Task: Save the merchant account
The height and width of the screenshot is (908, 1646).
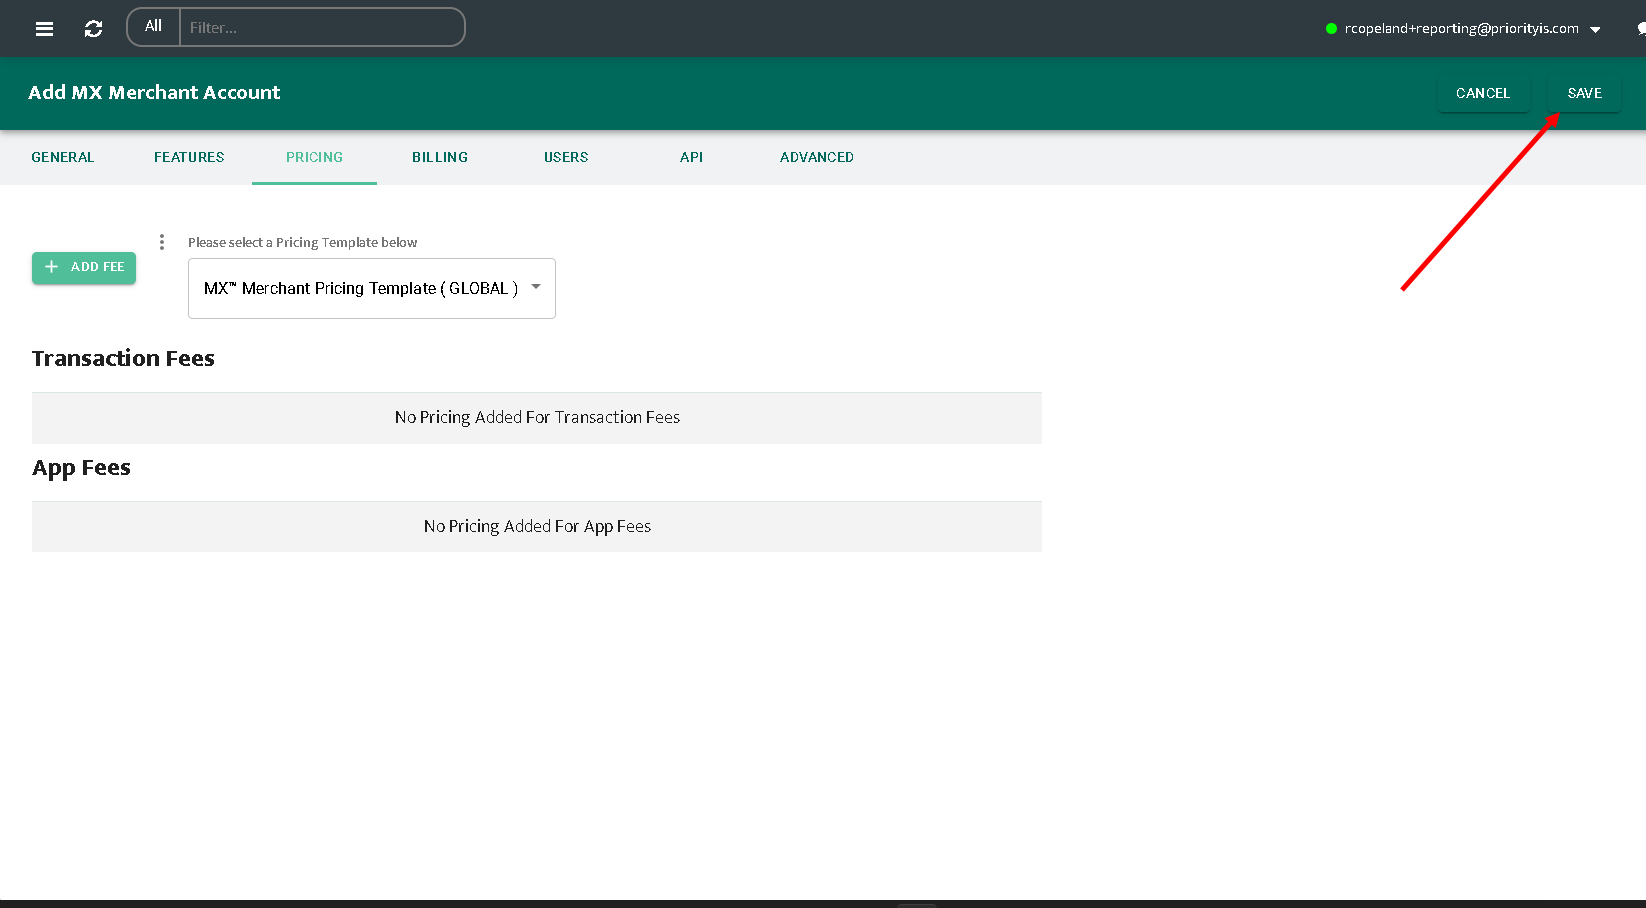Action: tap(1584, 93)
